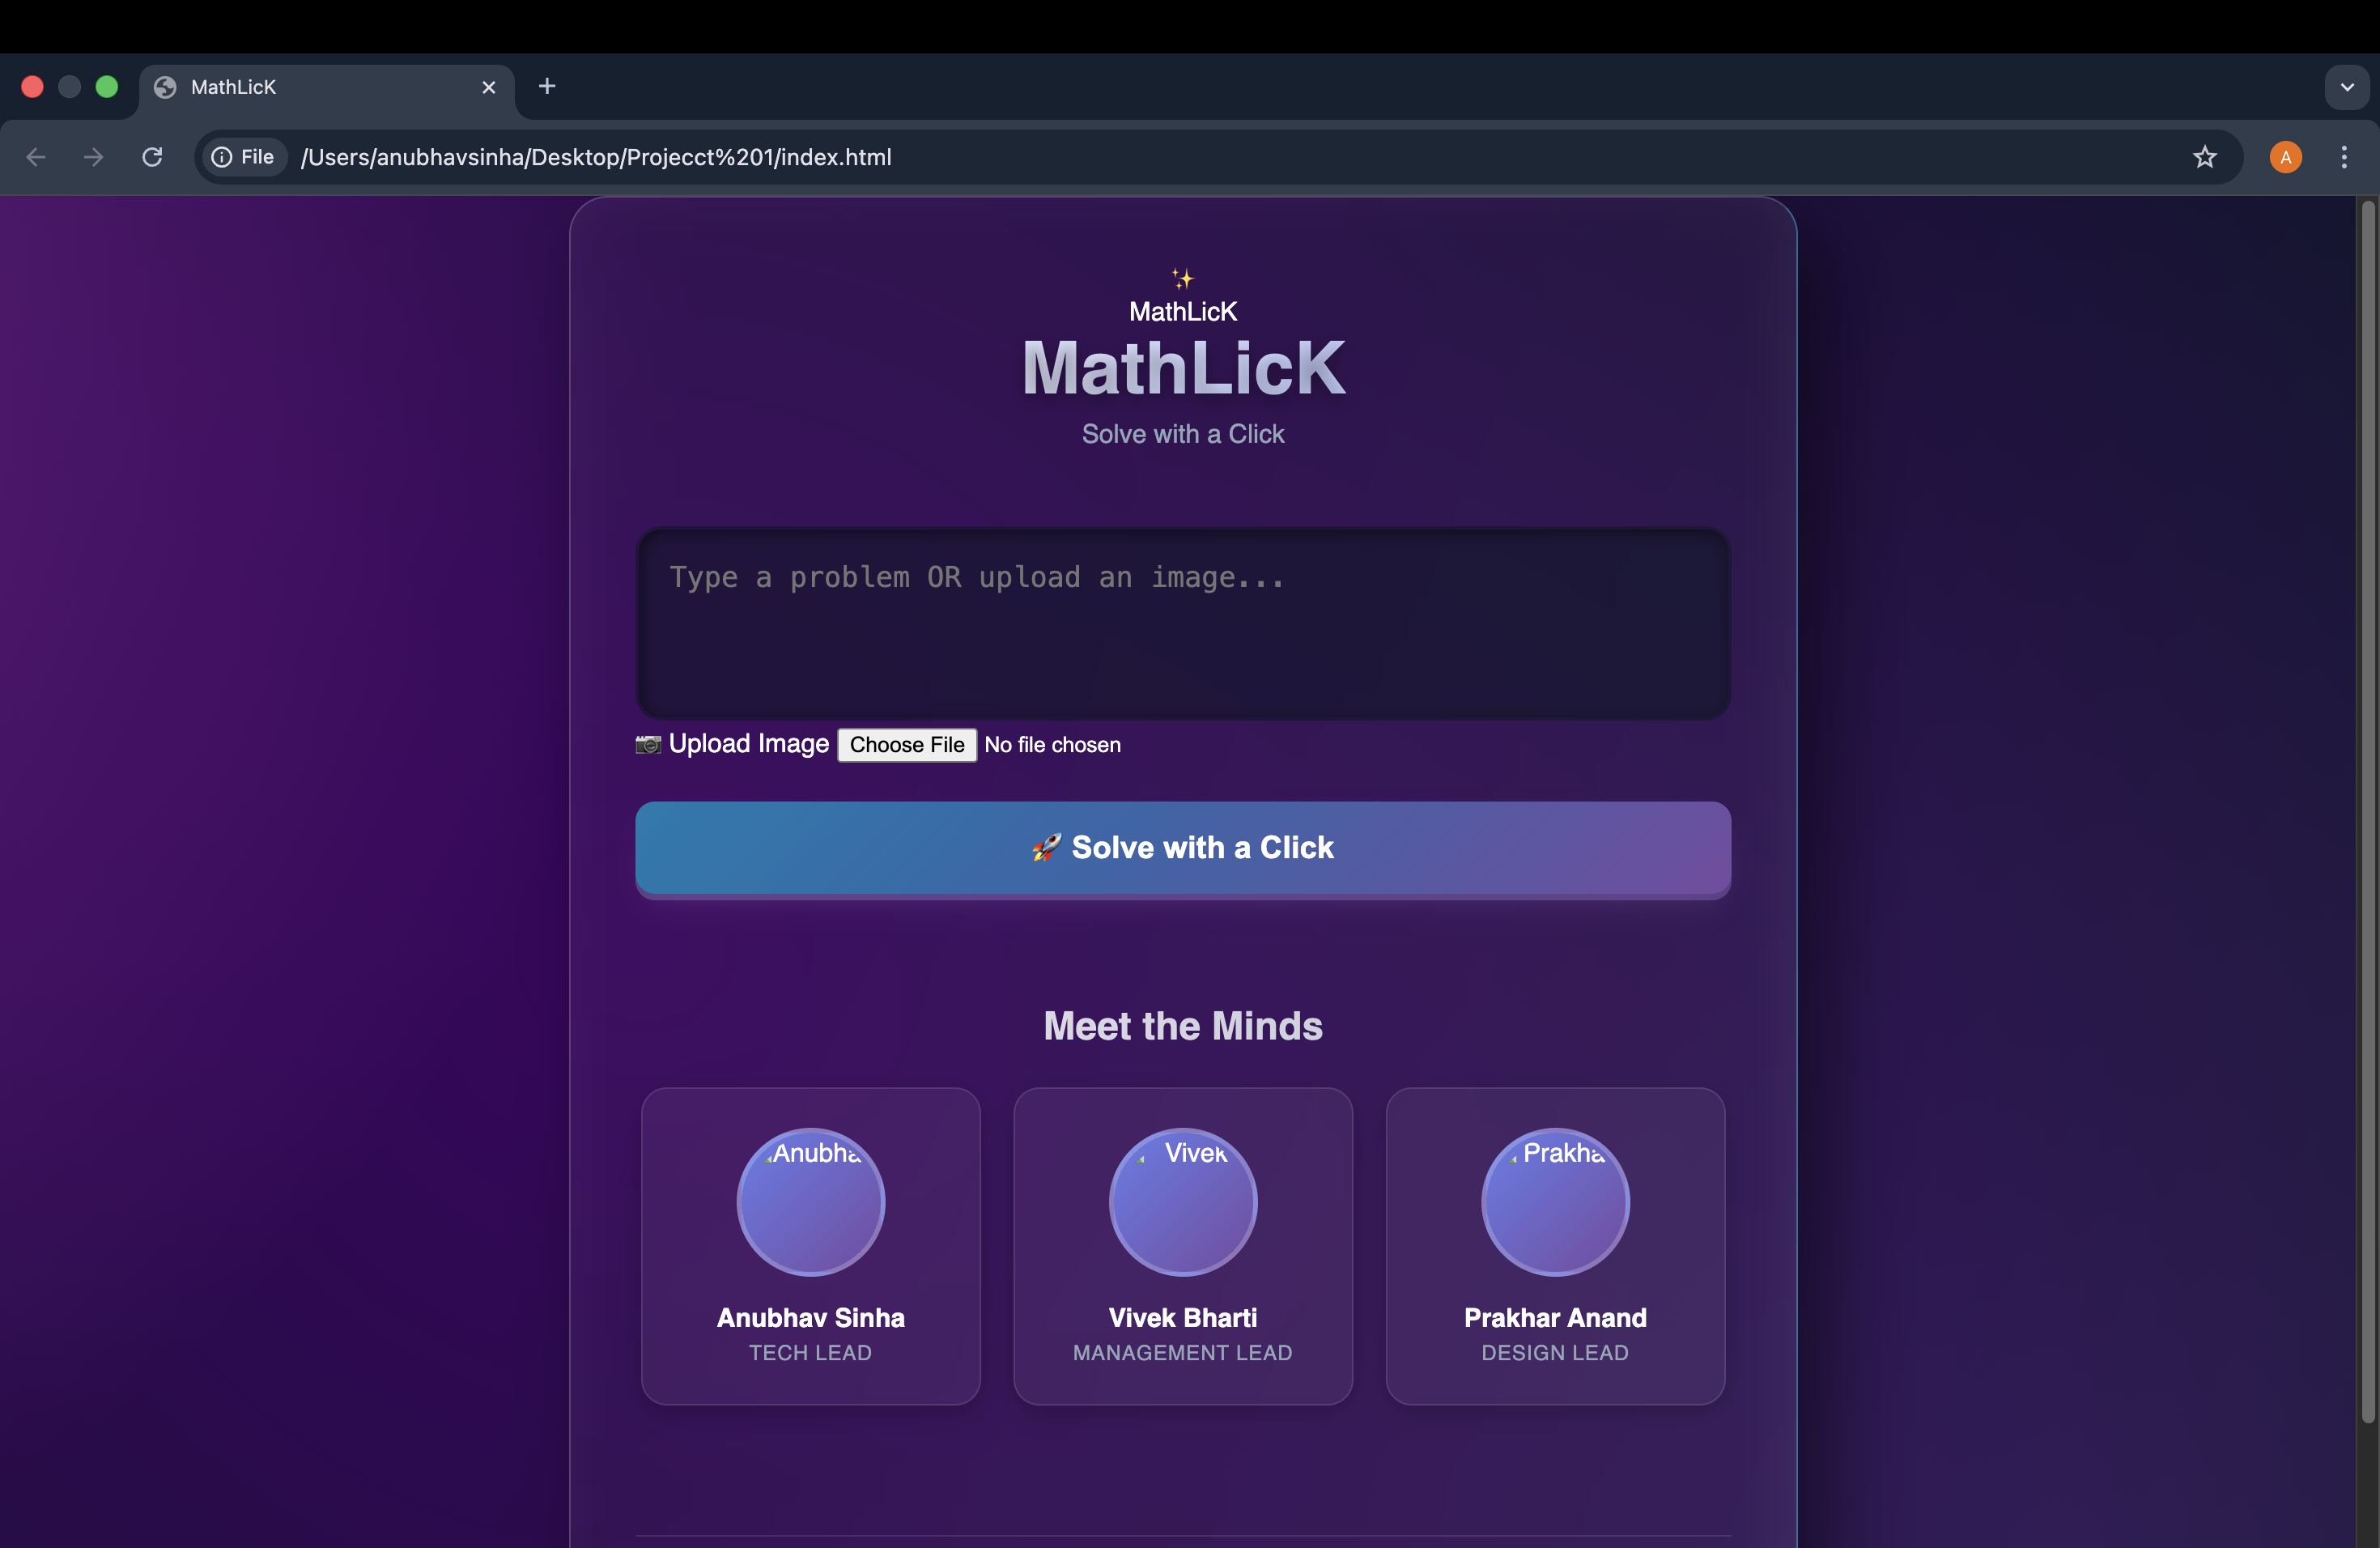Click the Choose File button

906,745
